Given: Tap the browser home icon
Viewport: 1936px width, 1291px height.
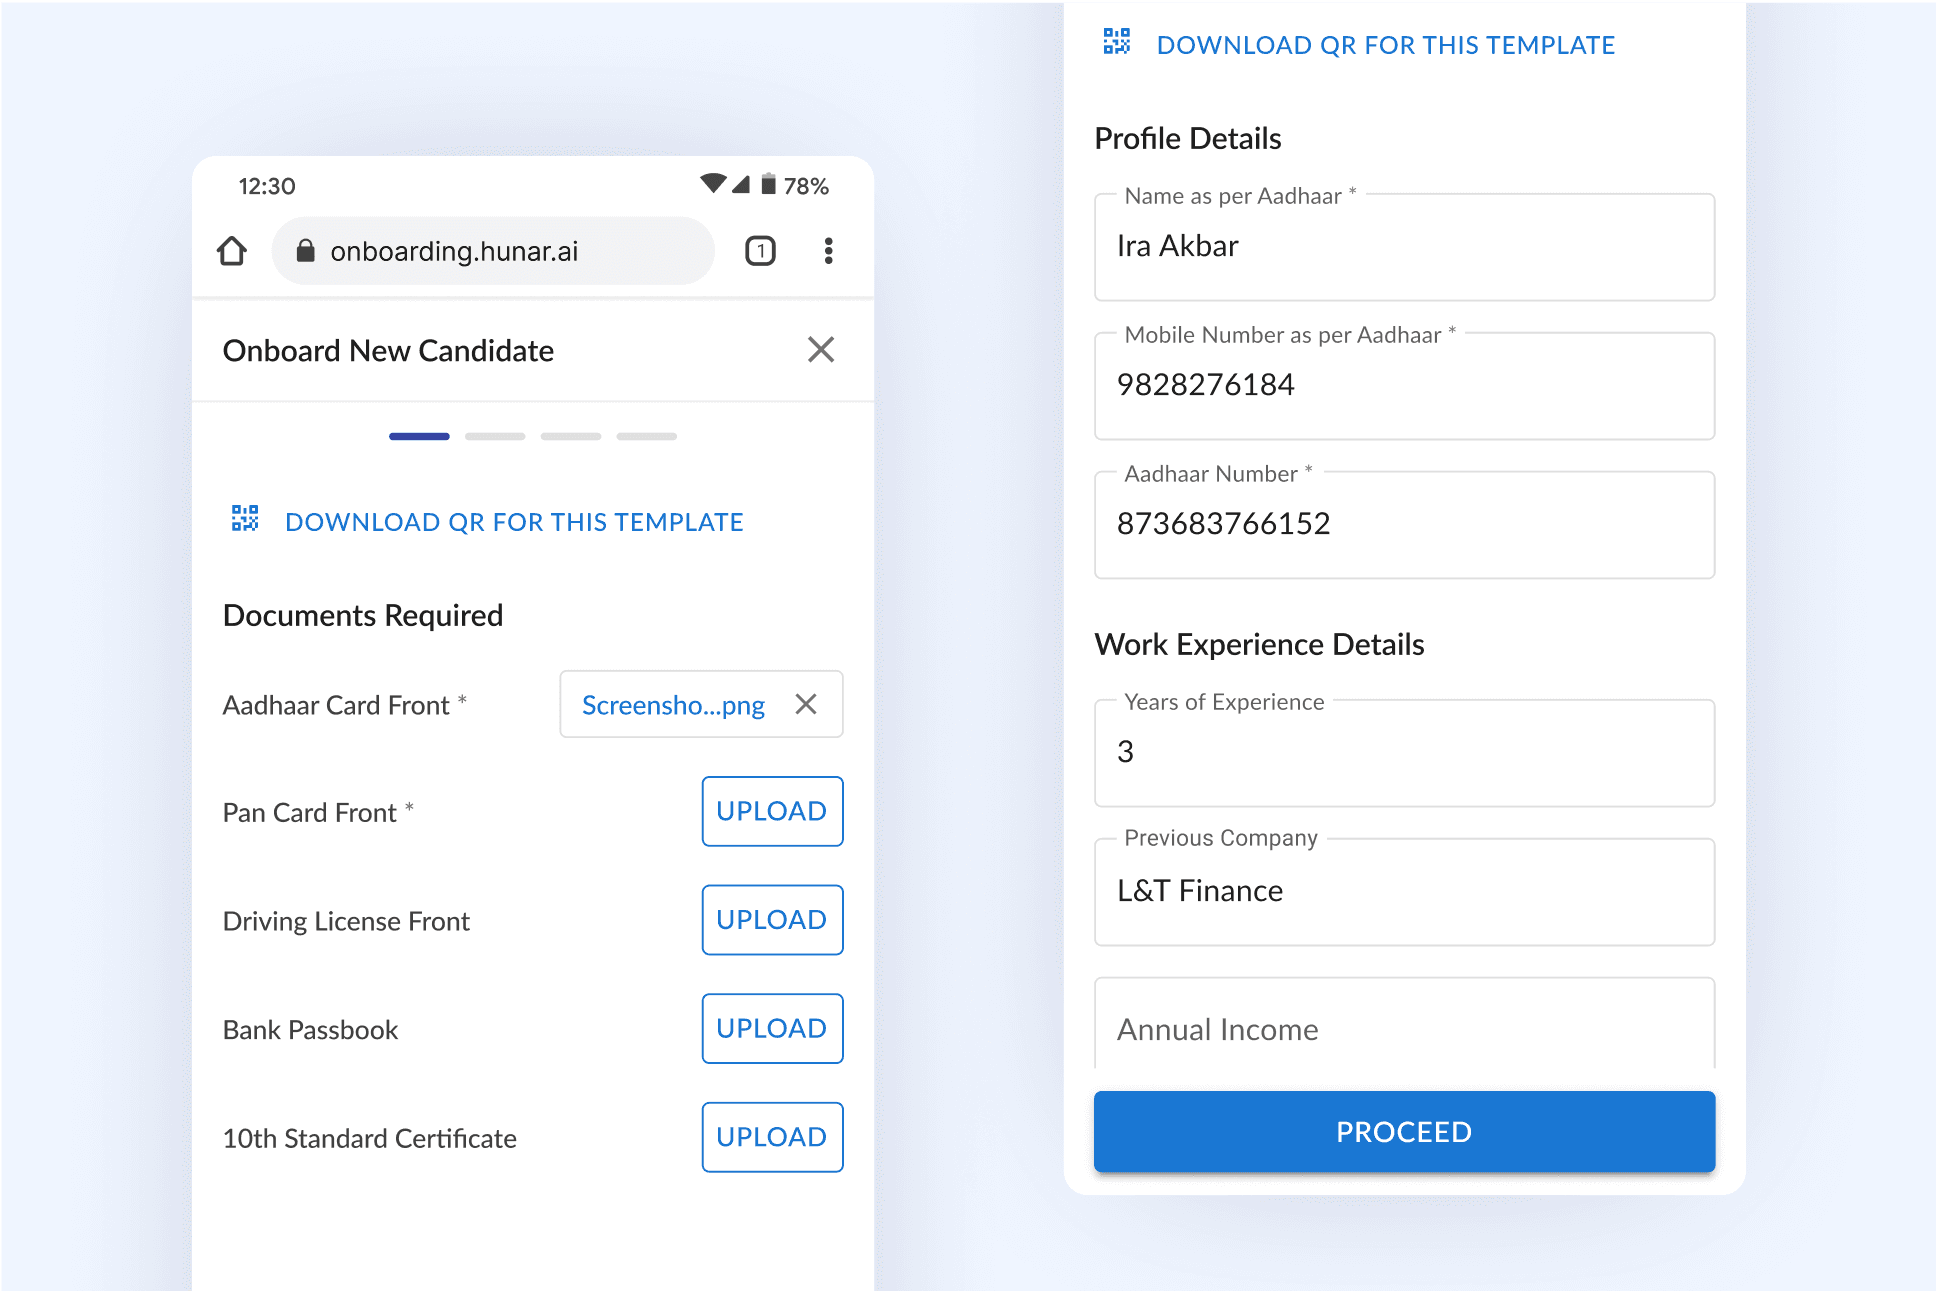Looking at the screenshot, I should (x=232, y=251).
